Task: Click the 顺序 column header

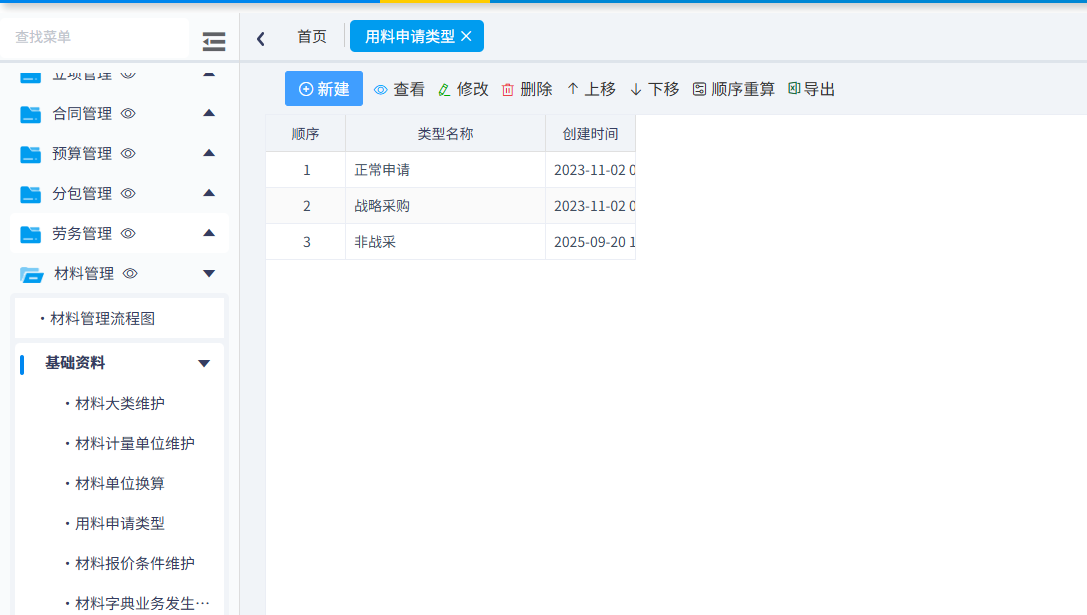Action: click(306, 134)
